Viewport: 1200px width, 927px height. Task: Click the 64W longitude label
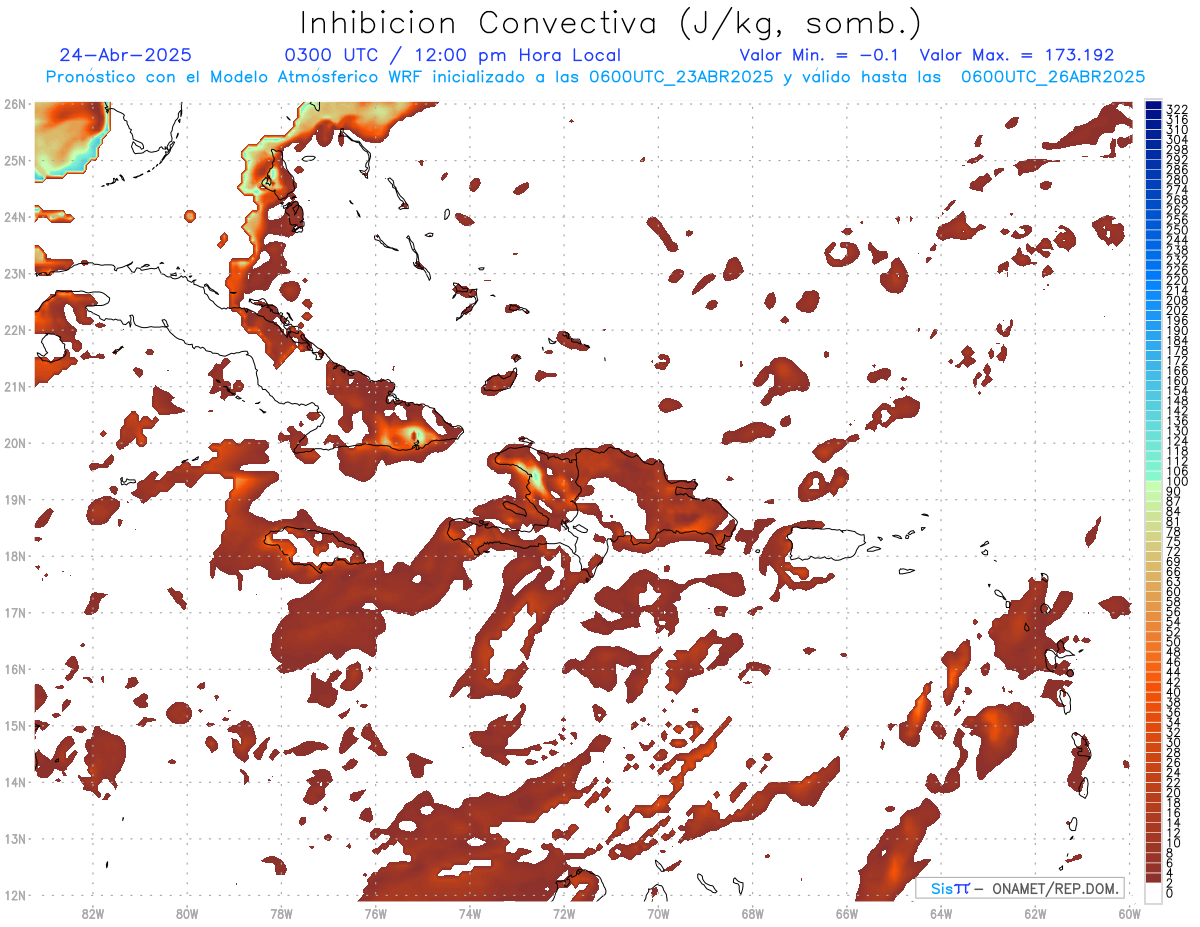pos(940,914)
